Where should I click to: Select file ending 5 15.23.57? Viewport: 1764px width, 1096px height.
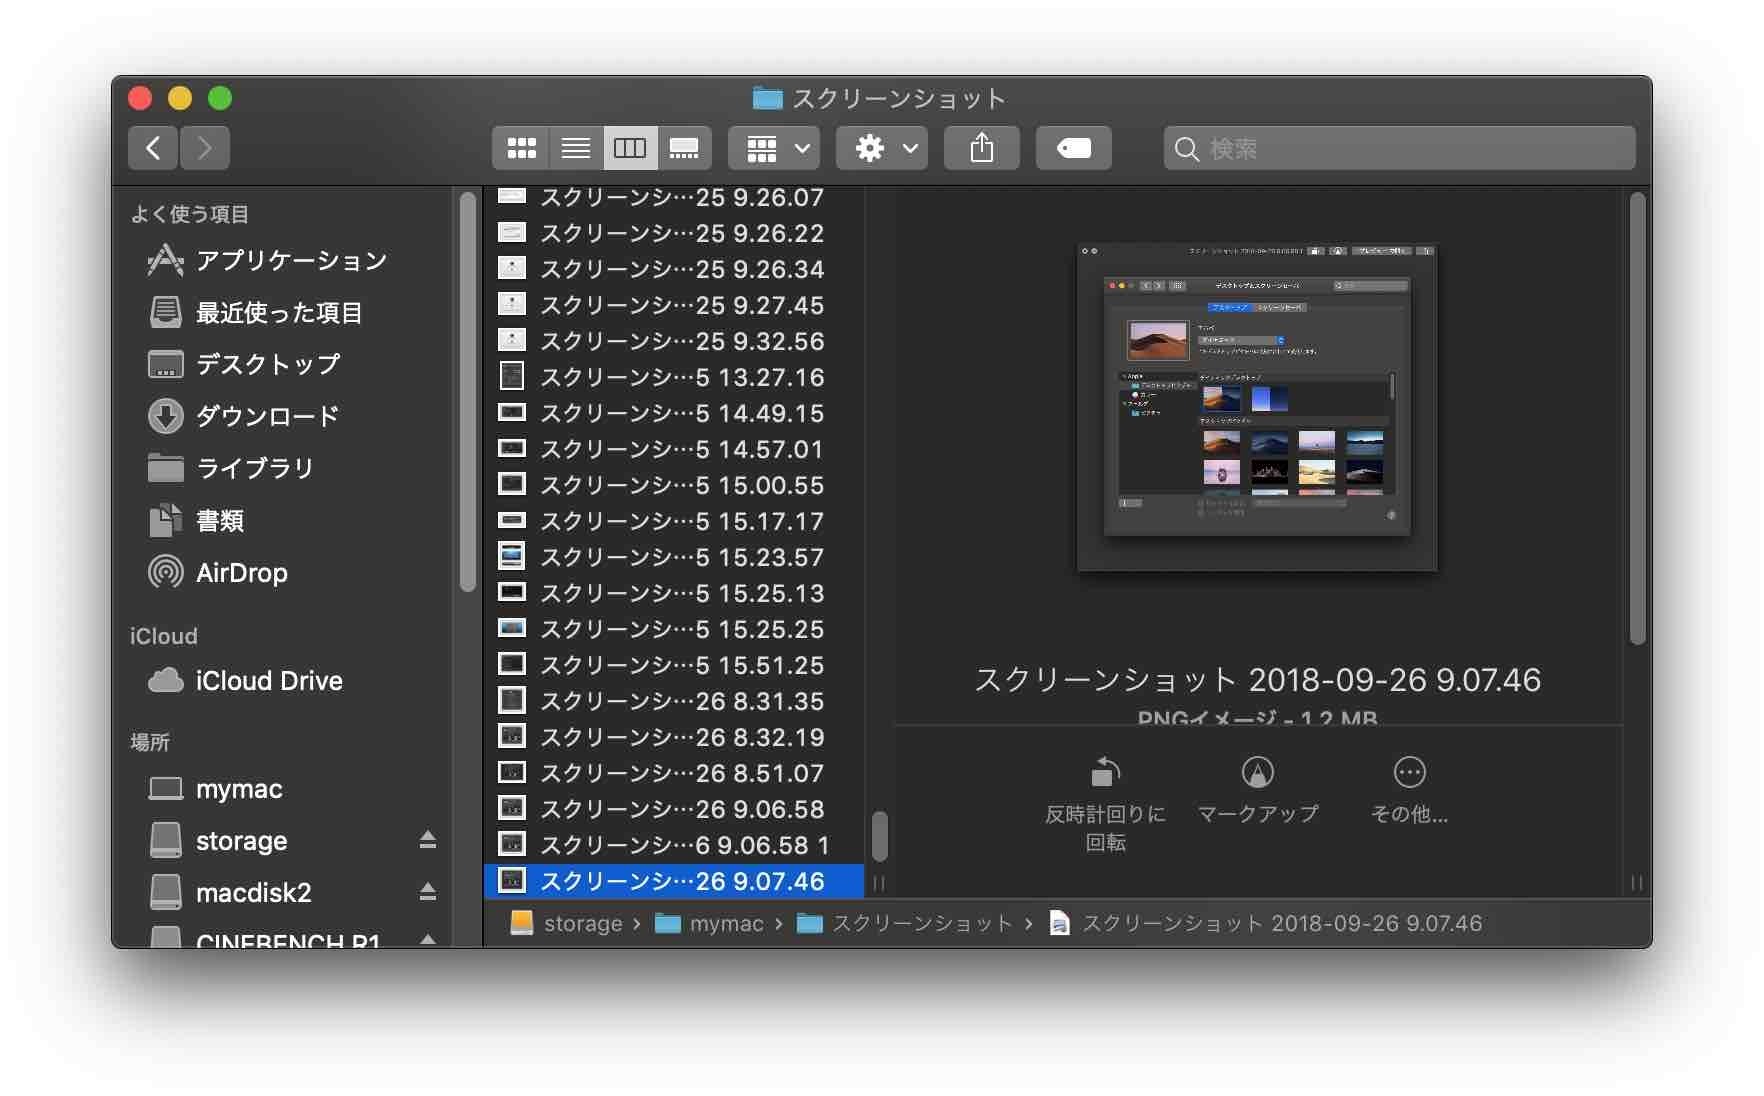tap(674, 557)
